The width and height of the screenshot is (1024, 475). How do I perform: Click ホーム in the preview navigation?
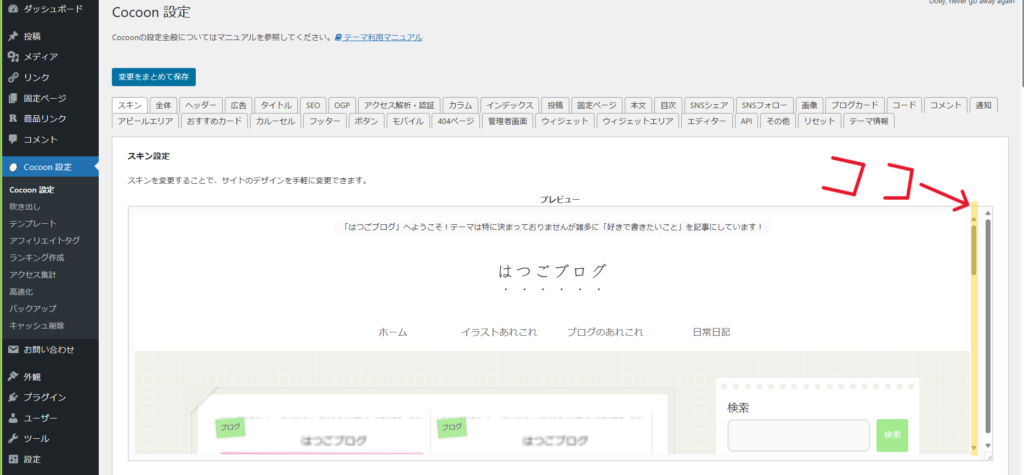point(392,332)
